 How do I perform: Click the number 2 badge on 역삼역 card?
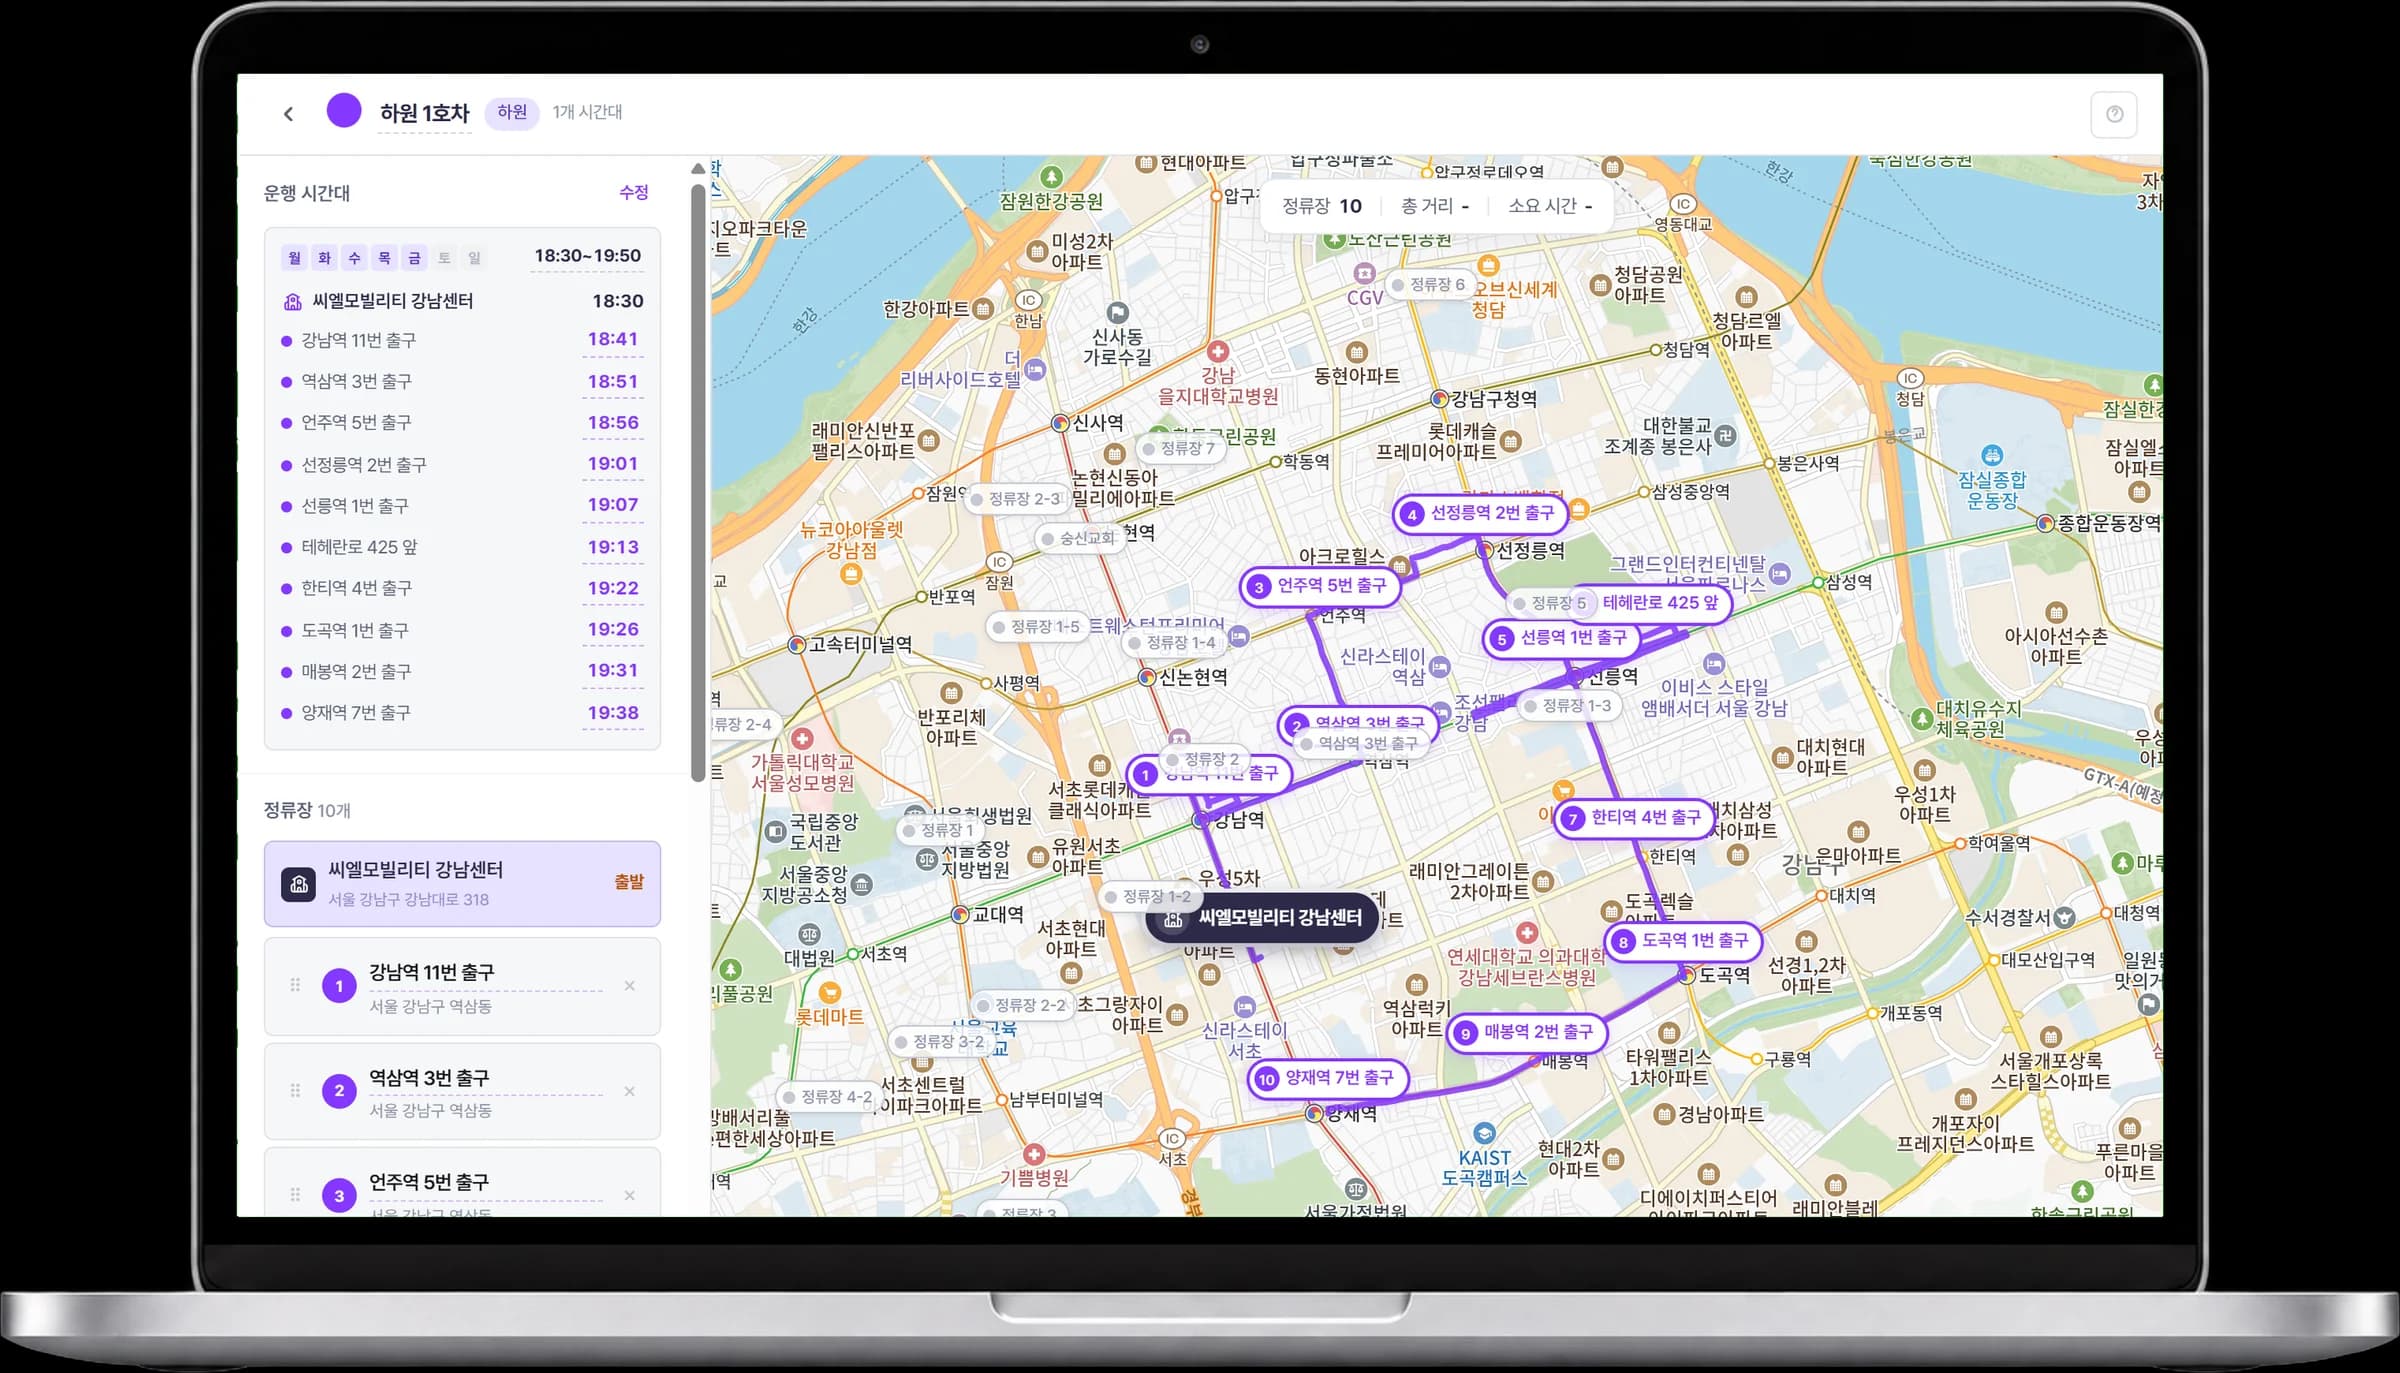[339, 1091]
